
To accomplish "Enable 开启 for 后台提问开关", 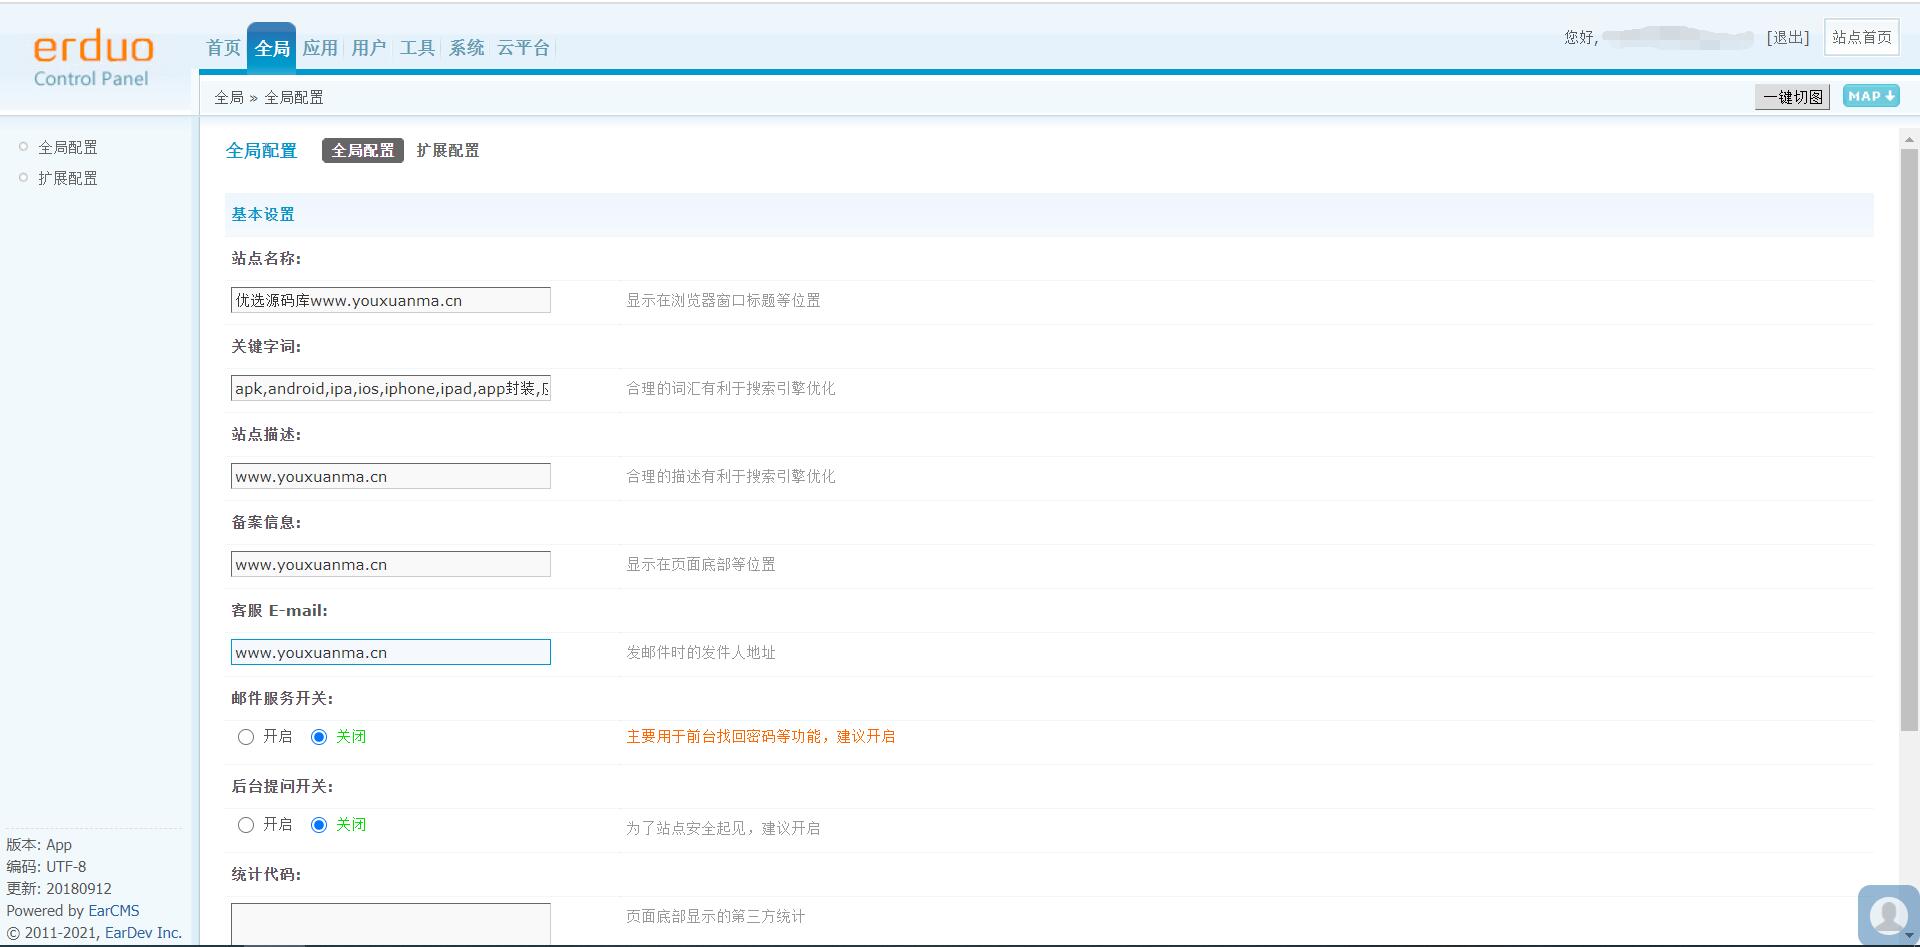I will tap(246, 825).
